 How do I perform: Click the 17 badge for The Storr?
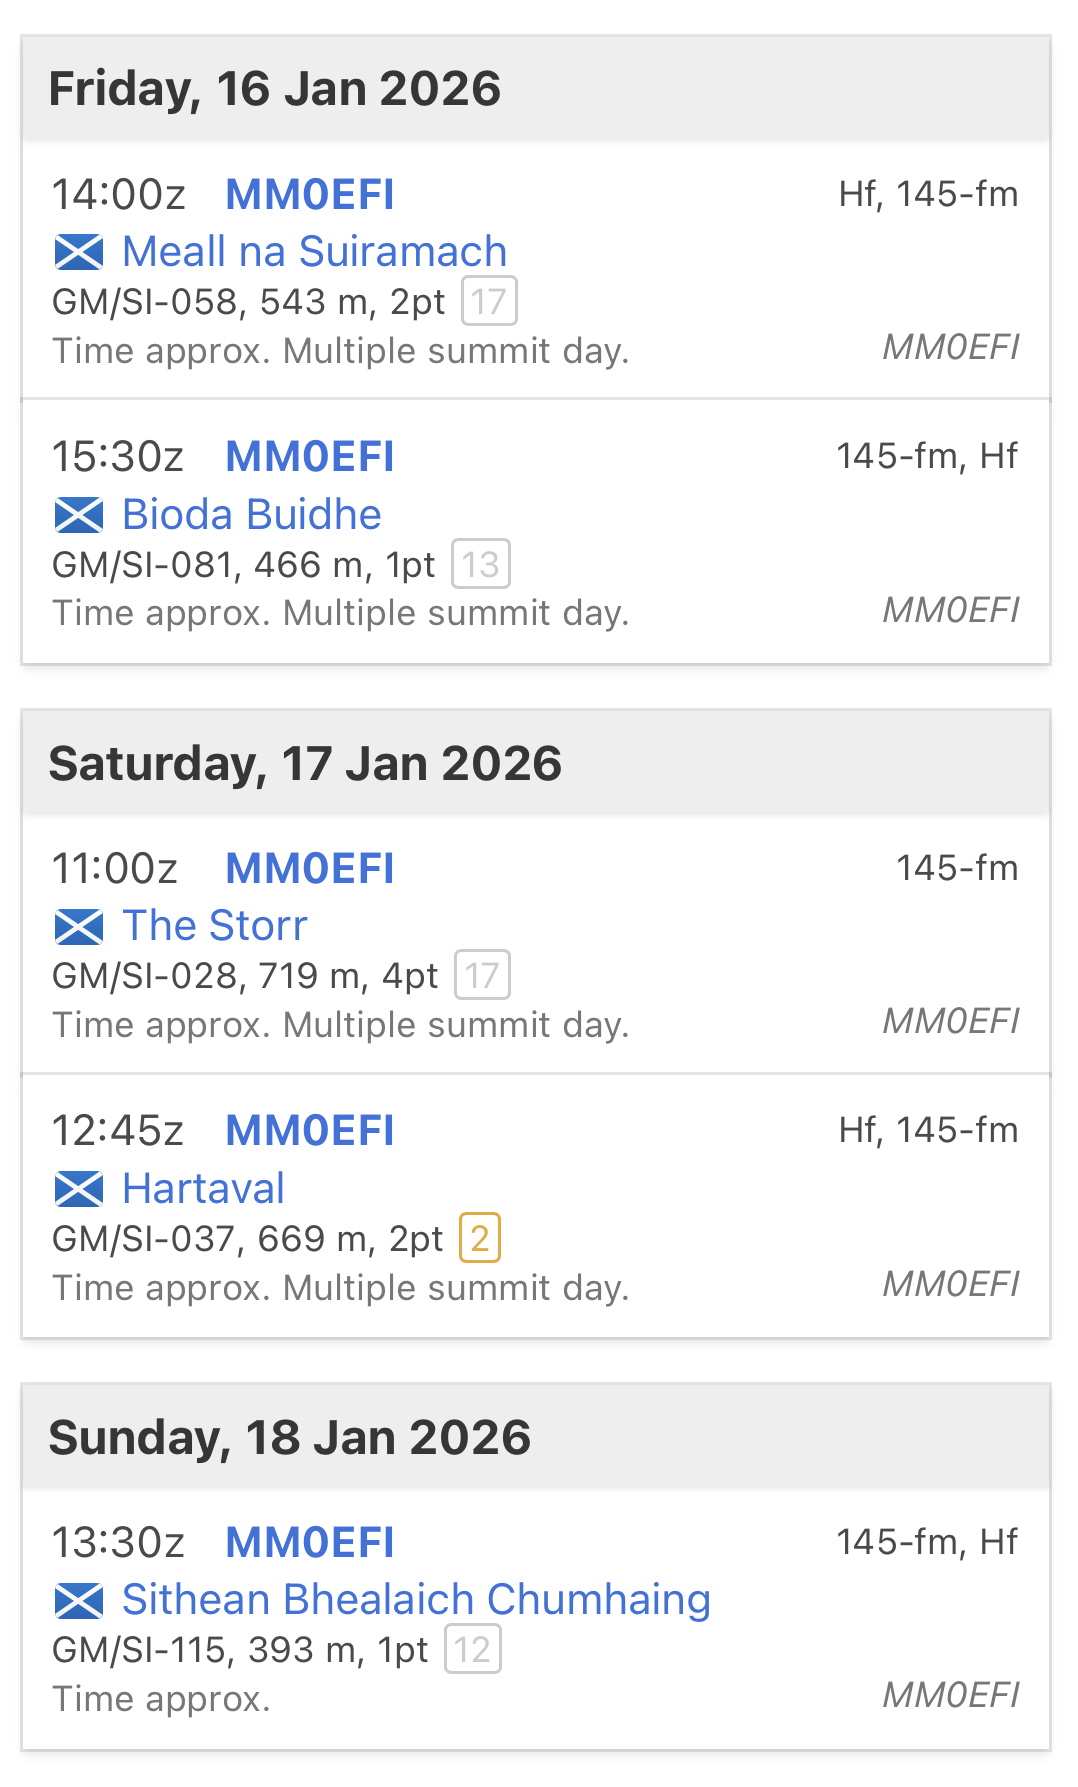[482, 975]
